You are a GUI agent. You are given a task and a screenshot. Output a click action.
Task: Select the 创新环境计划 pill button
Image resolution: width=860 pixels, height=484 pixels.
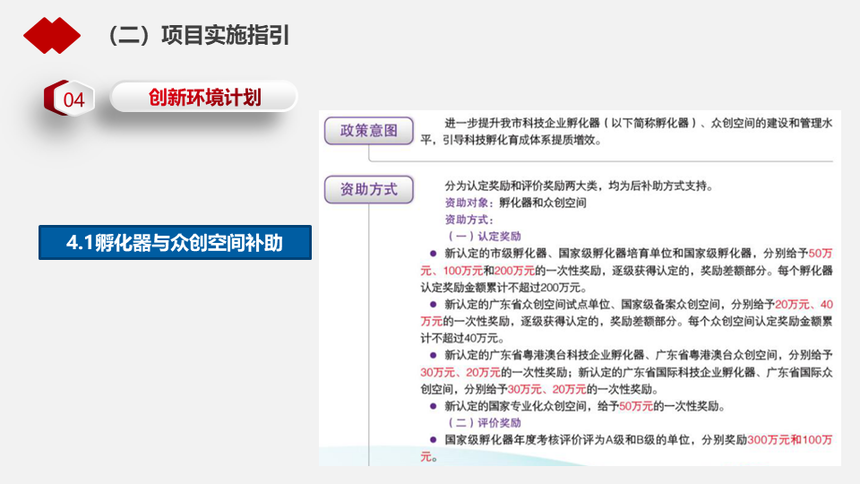pyautogui.click(x=203, y=97)
